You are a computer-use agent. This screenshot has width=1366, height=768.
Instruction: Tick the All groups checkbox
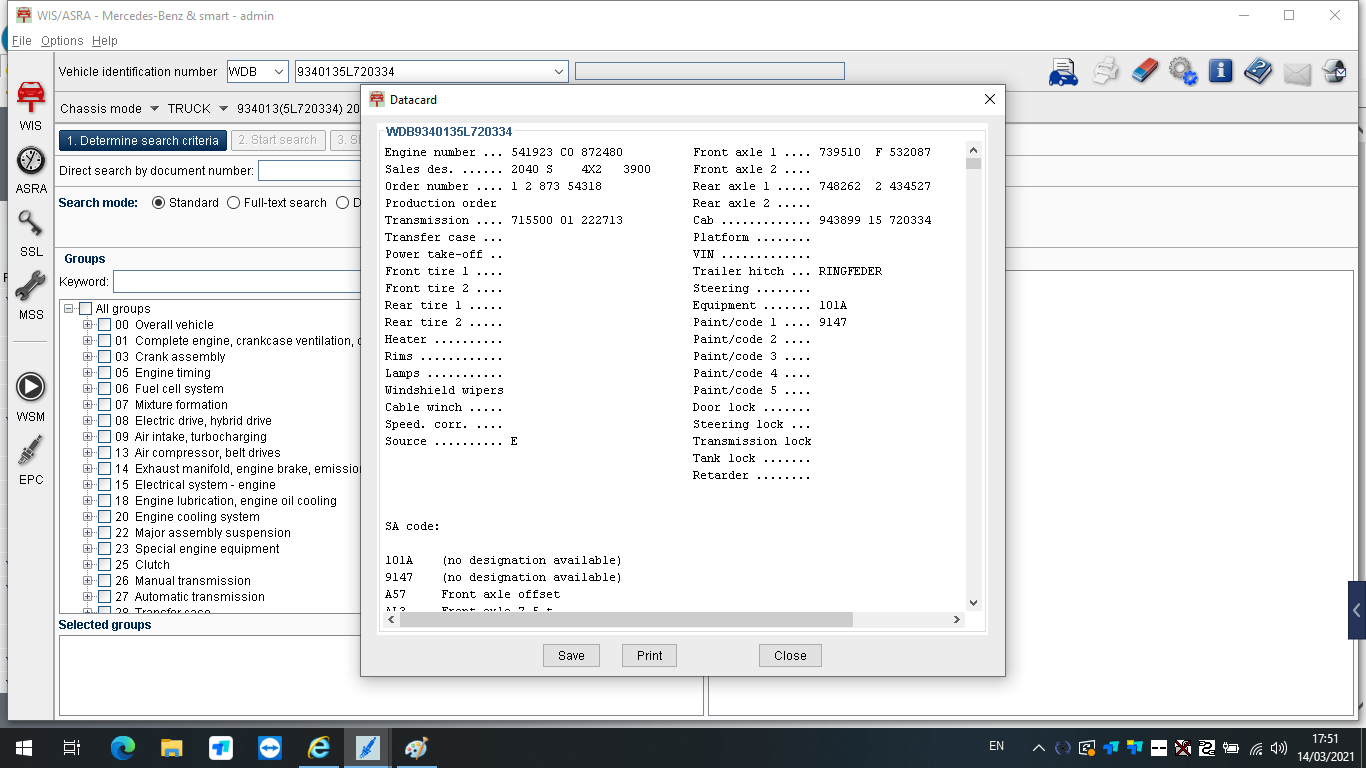tap(85, 309)
